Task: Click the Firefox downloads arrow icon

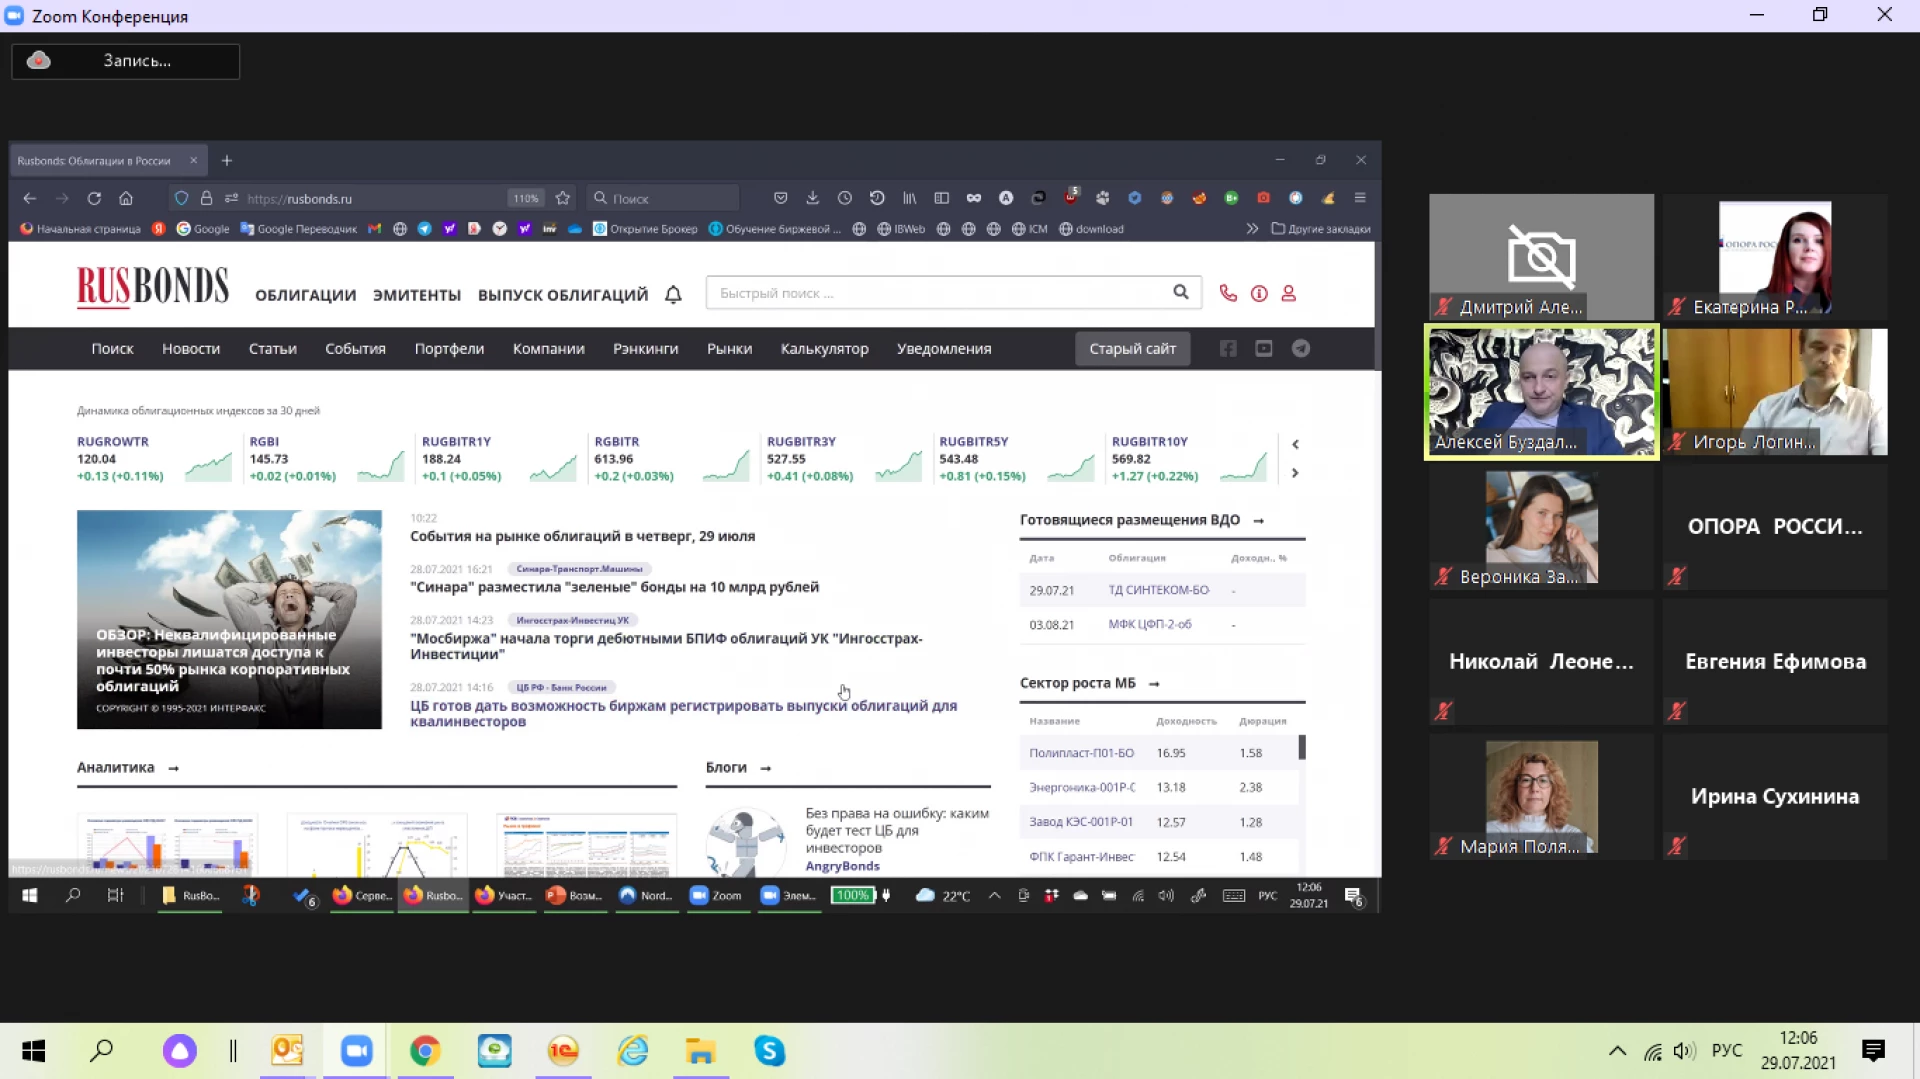Action: click(812, 198)
